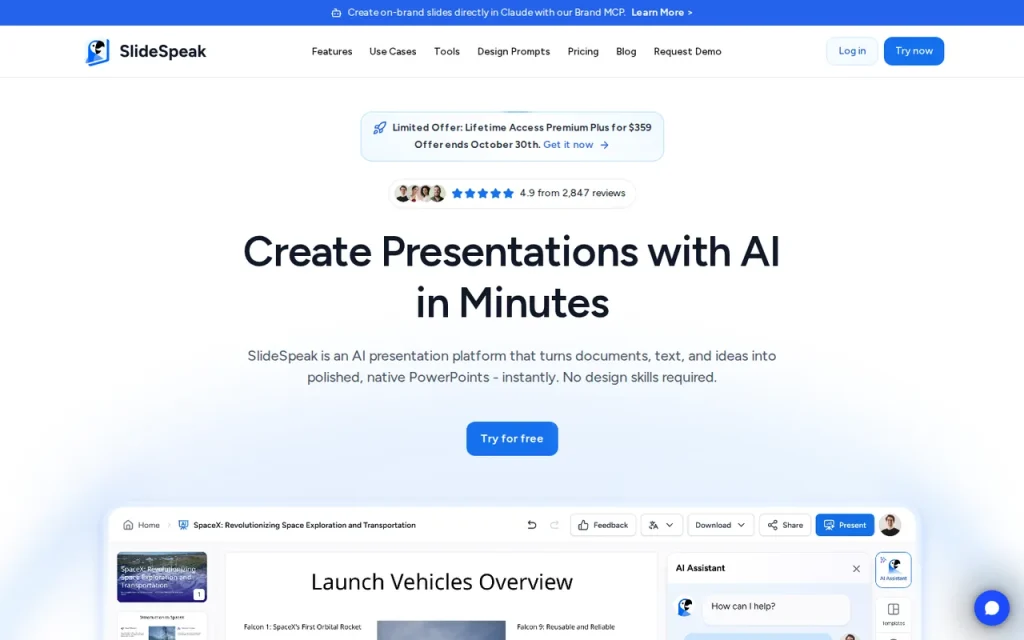This screenshot has width=1024, height=640.
Task: Click the user profile avatar in demo
Action: [890, 525]
